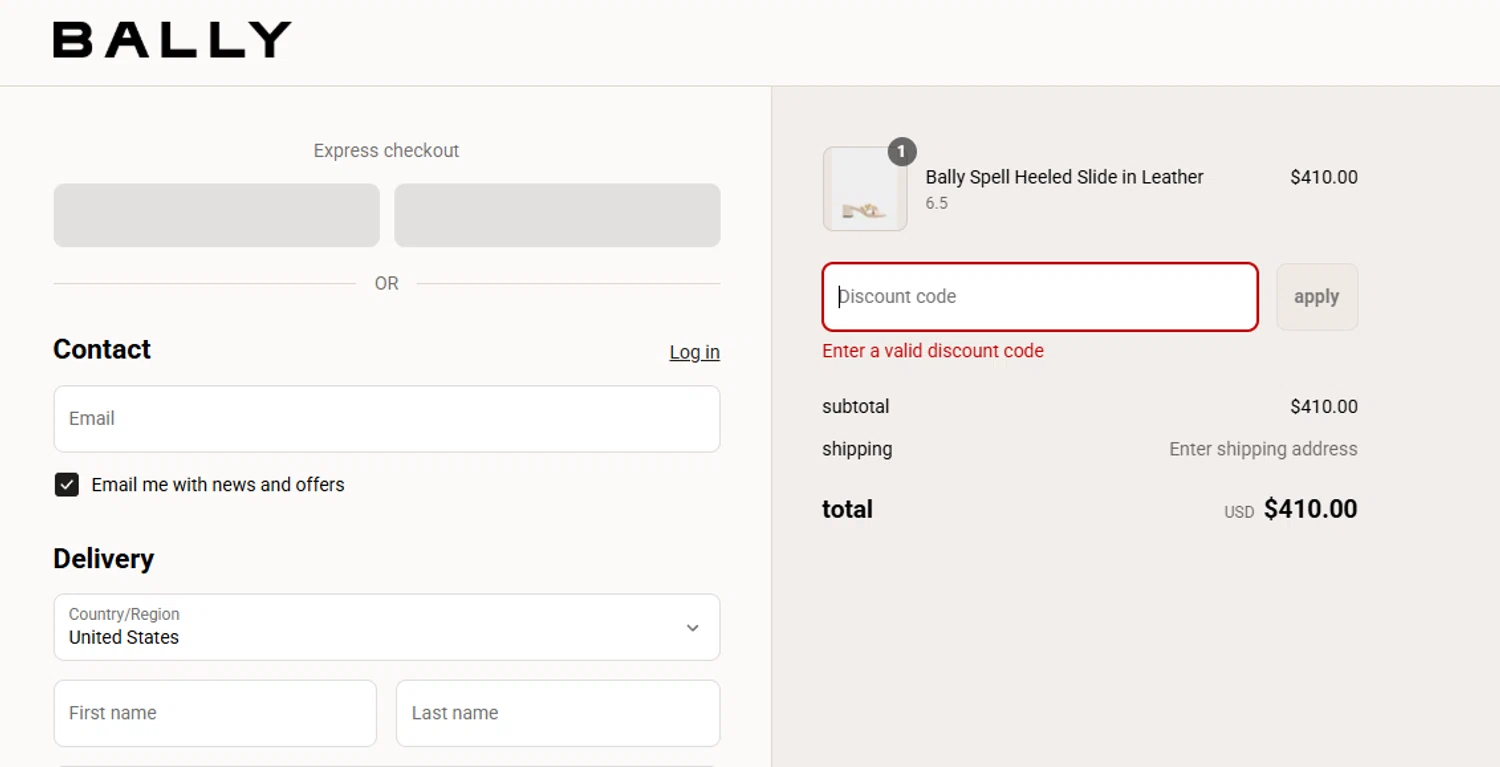Click the Discount code field
Image resolution: width=1500 pixels, height=767 pixels.
pos(1040,297)
